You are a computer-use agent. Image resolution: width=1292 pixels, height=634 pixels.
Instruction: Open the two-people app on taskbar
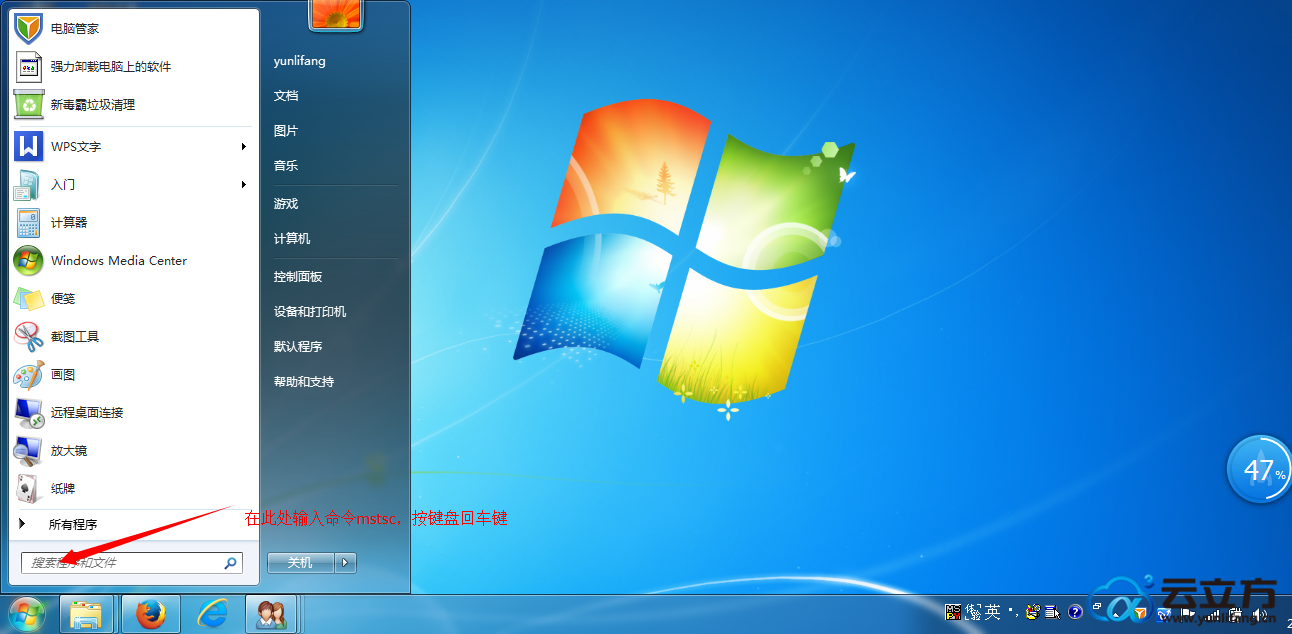coord(270,614)
